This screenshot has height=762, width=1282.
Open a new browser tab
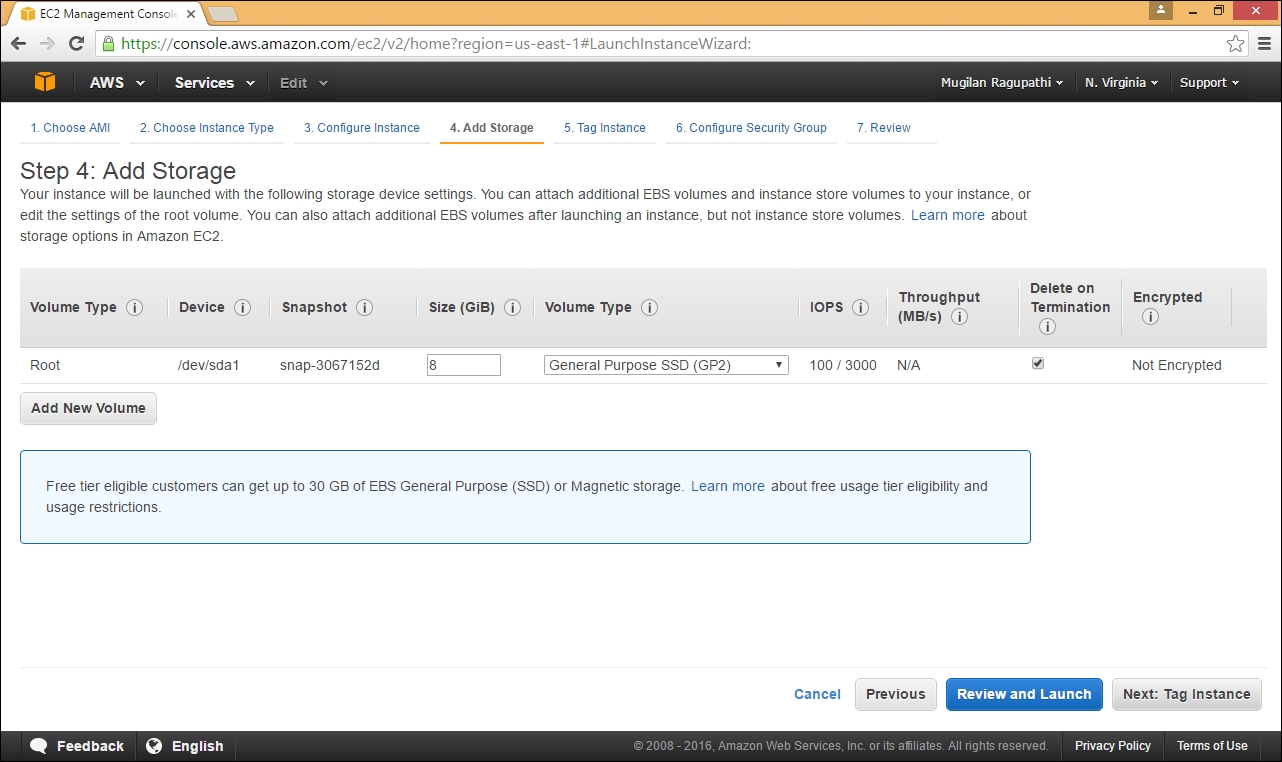[x=223, y=14]
